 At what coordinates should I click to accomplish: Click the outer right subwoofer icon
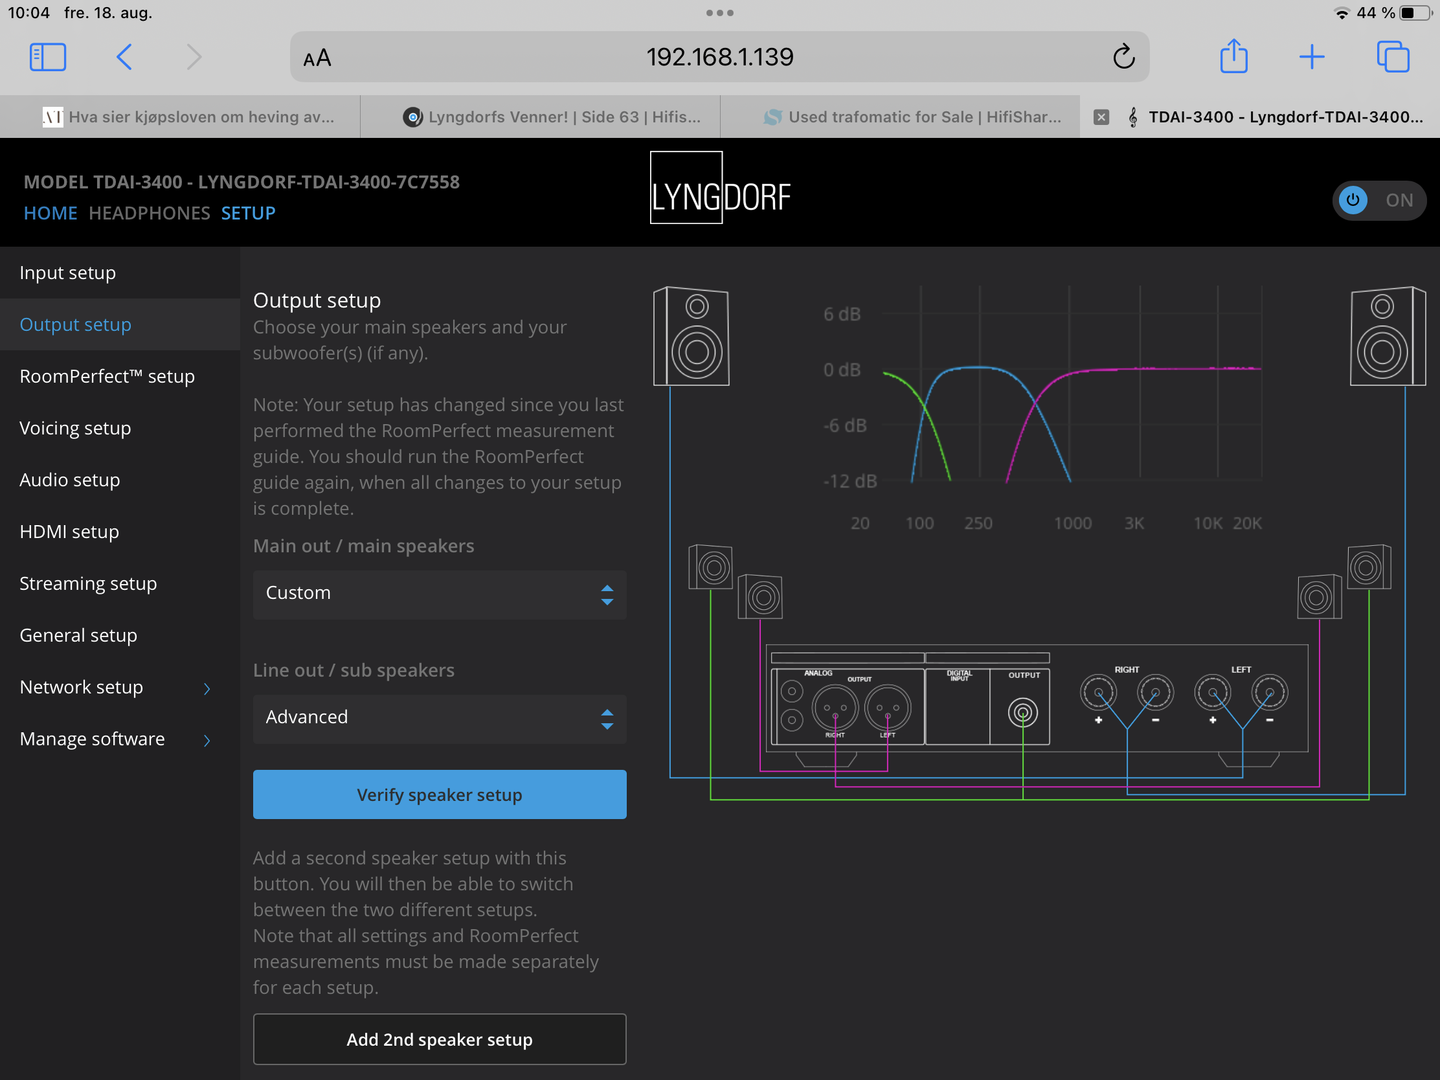pos(1369,567)
